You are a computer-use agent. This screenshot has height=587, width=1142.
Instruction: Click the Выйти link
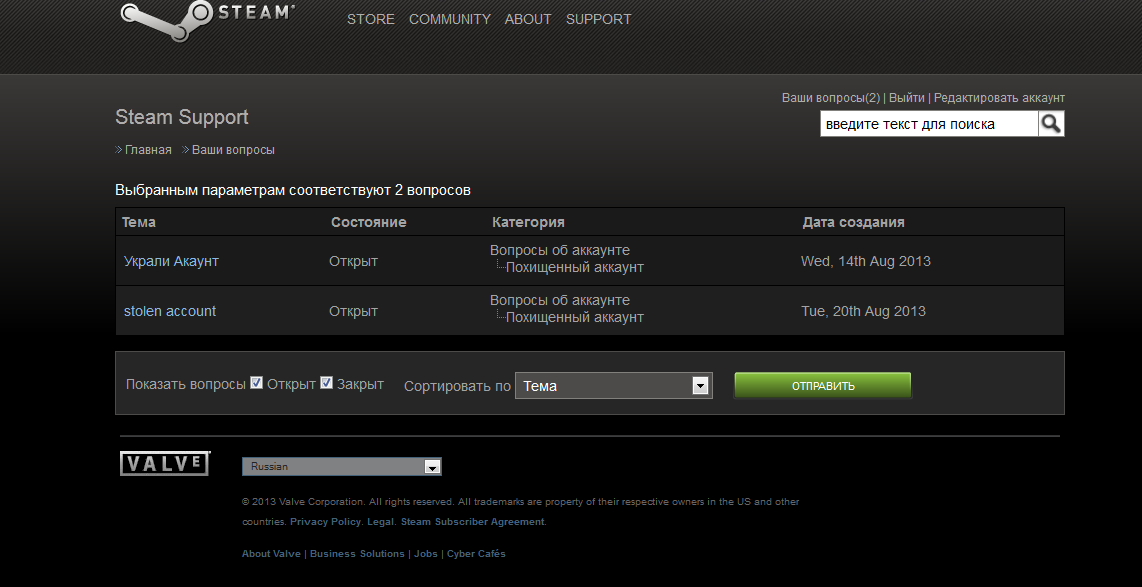[x=907, y=98]
